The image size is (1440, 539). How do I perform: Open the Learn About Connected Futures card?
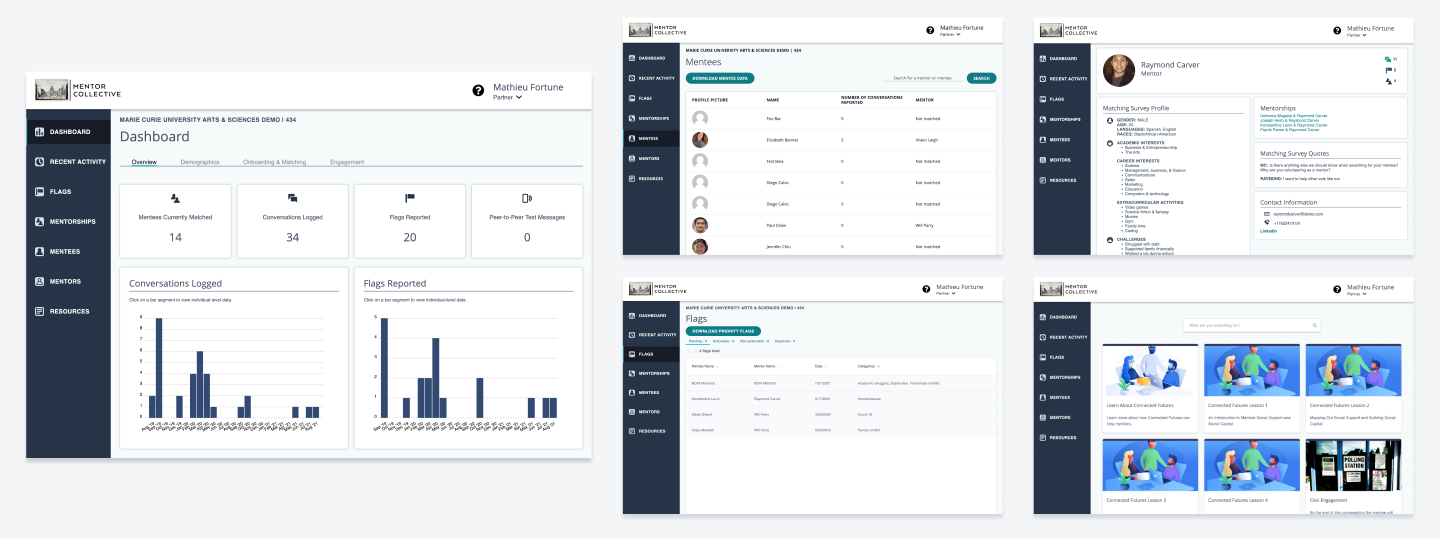click(1149, 389)
